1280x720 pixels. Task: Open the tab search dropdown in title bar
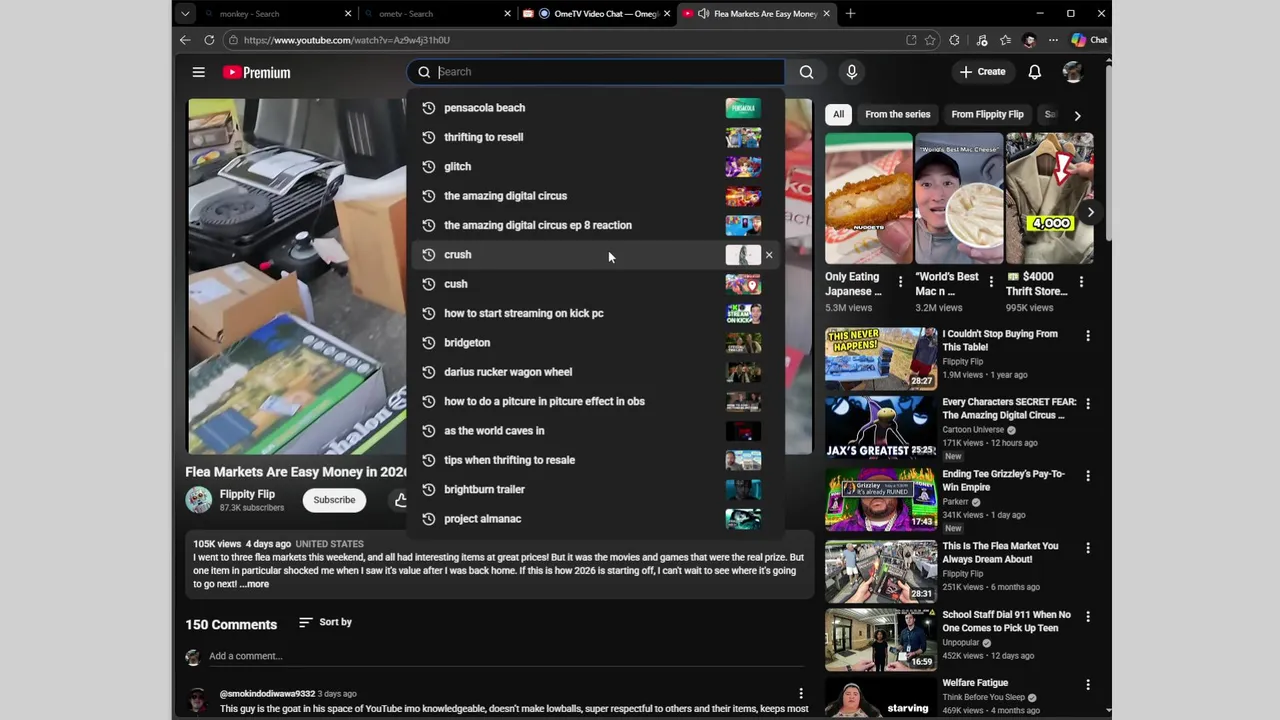tap(185, 14)
